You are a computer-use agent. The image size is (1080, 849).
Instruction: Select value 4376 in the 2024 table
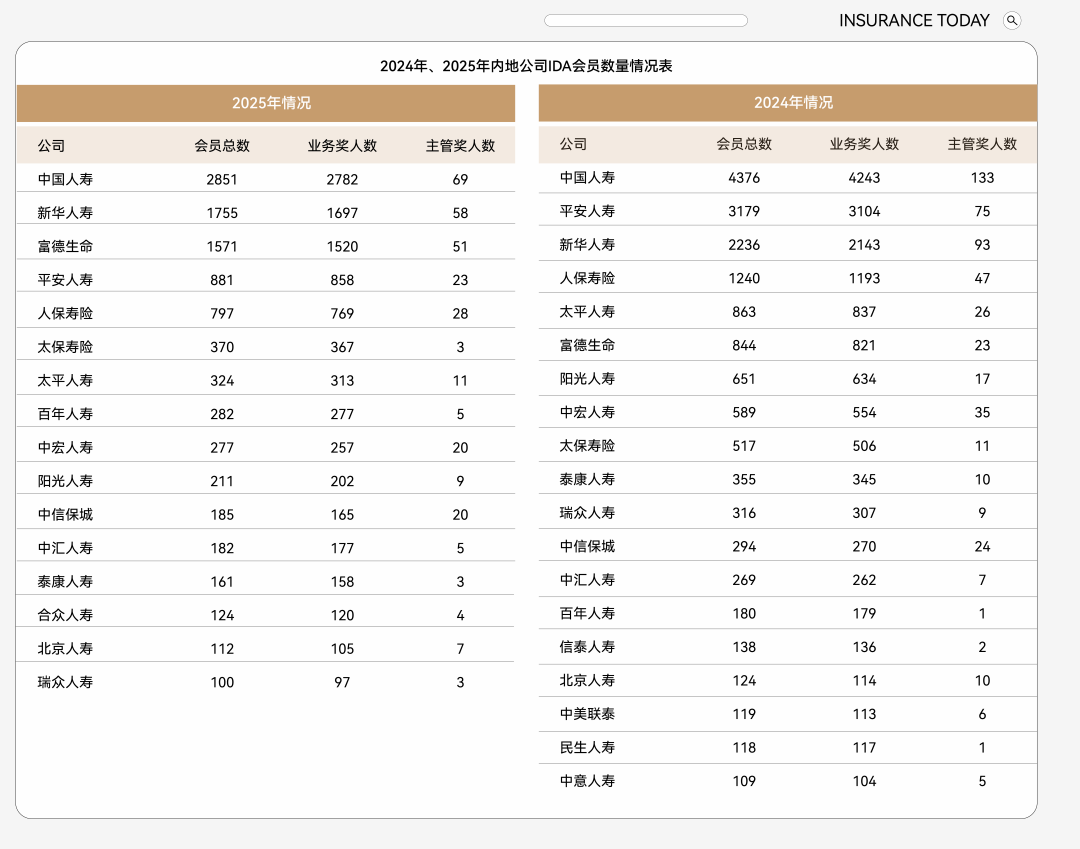744,178
